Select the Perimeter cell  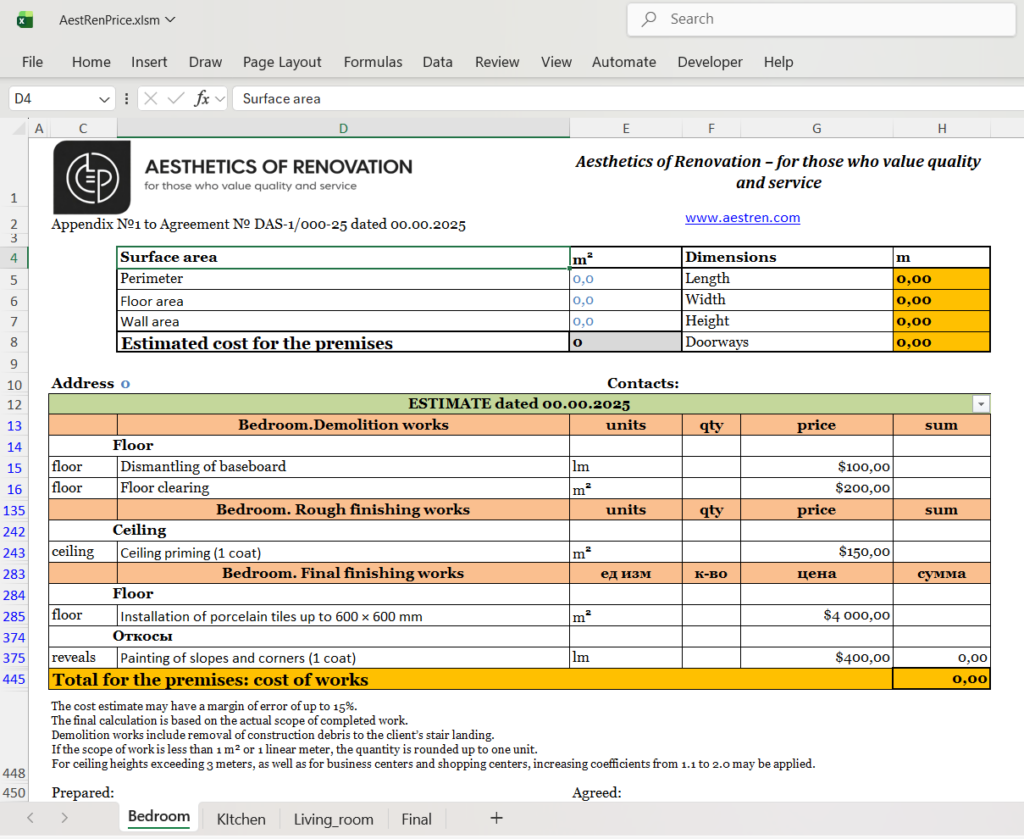tap(344, 279)
